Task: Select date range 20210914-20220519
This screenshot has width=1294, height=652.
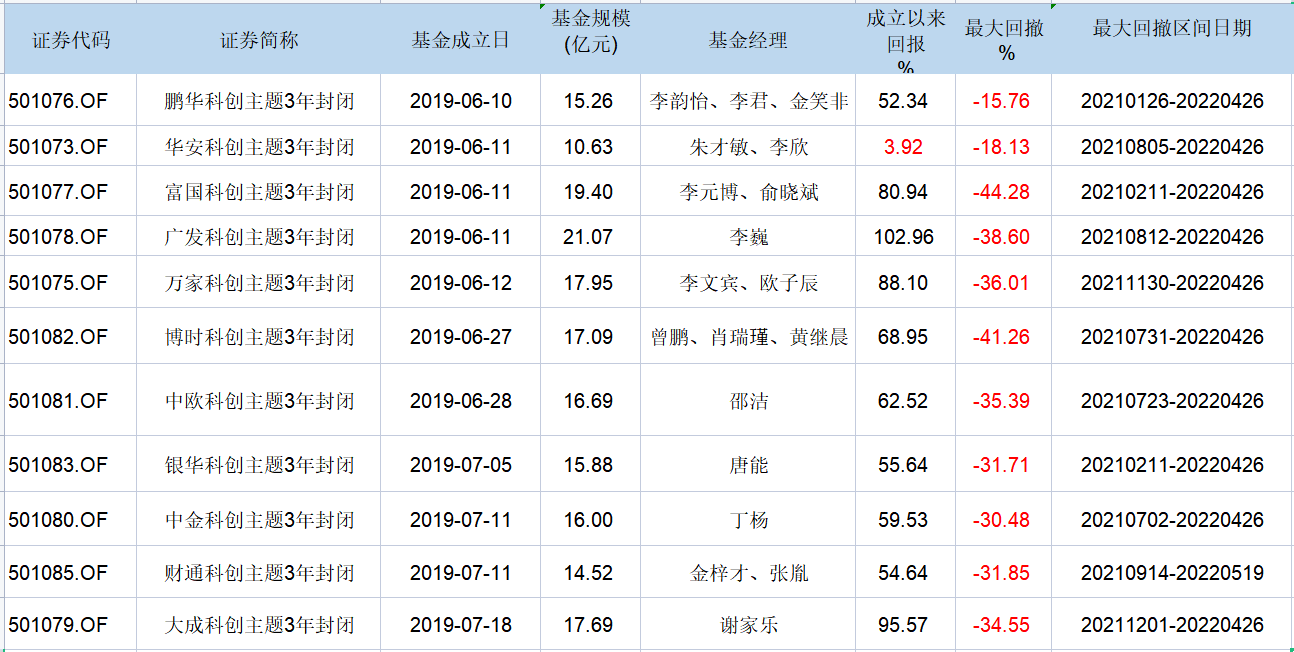Action: click(x=1172, y=573)
